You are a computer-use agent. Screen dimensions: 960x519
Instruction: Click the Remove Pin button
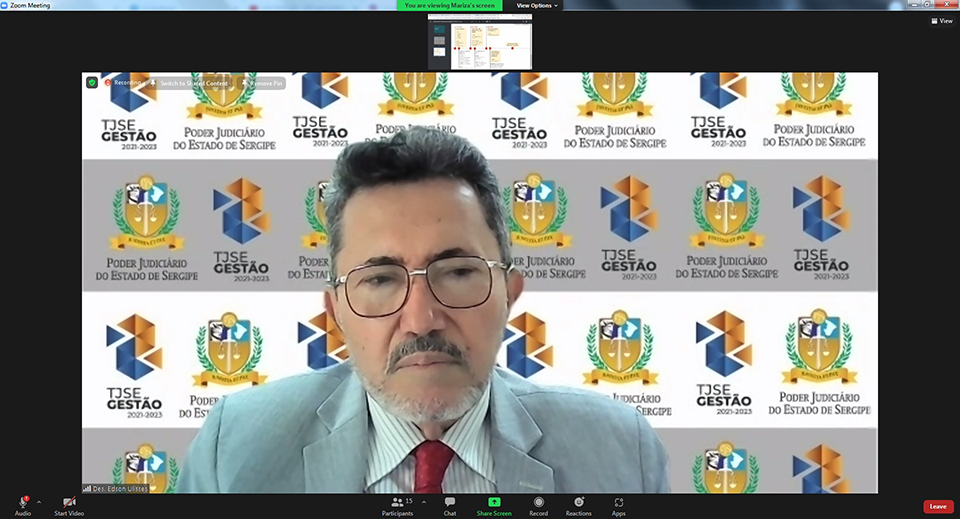click(x=264, y=83)
